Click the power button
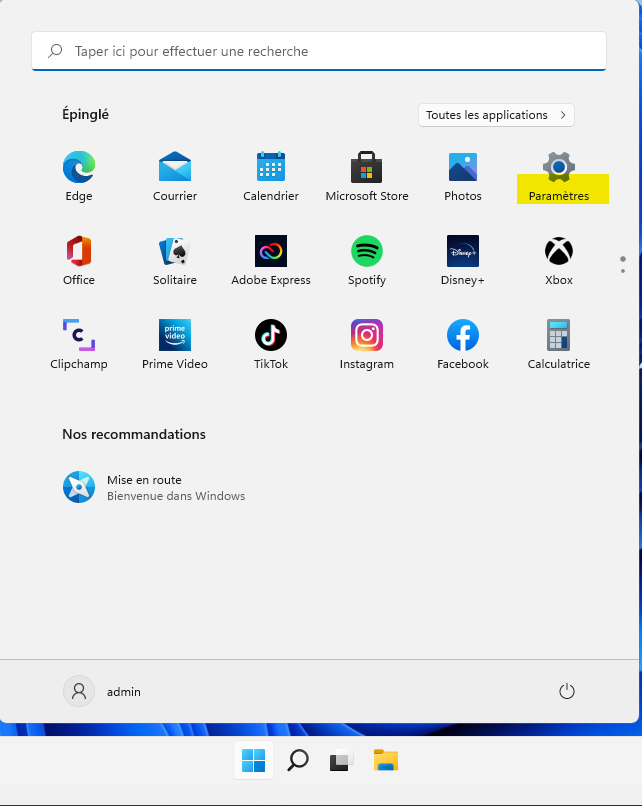Viewport: 642px width, 806px height. [567, 691]
